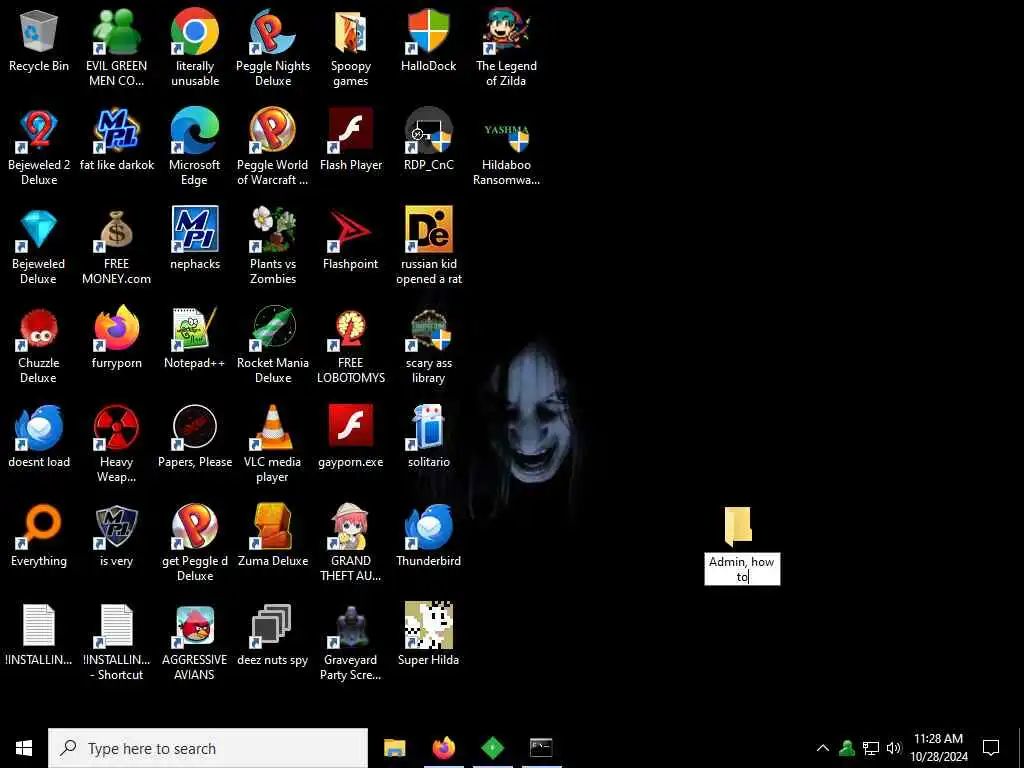Show hidden system tray icons
The image size is (1024, 768).
(823, 748)
